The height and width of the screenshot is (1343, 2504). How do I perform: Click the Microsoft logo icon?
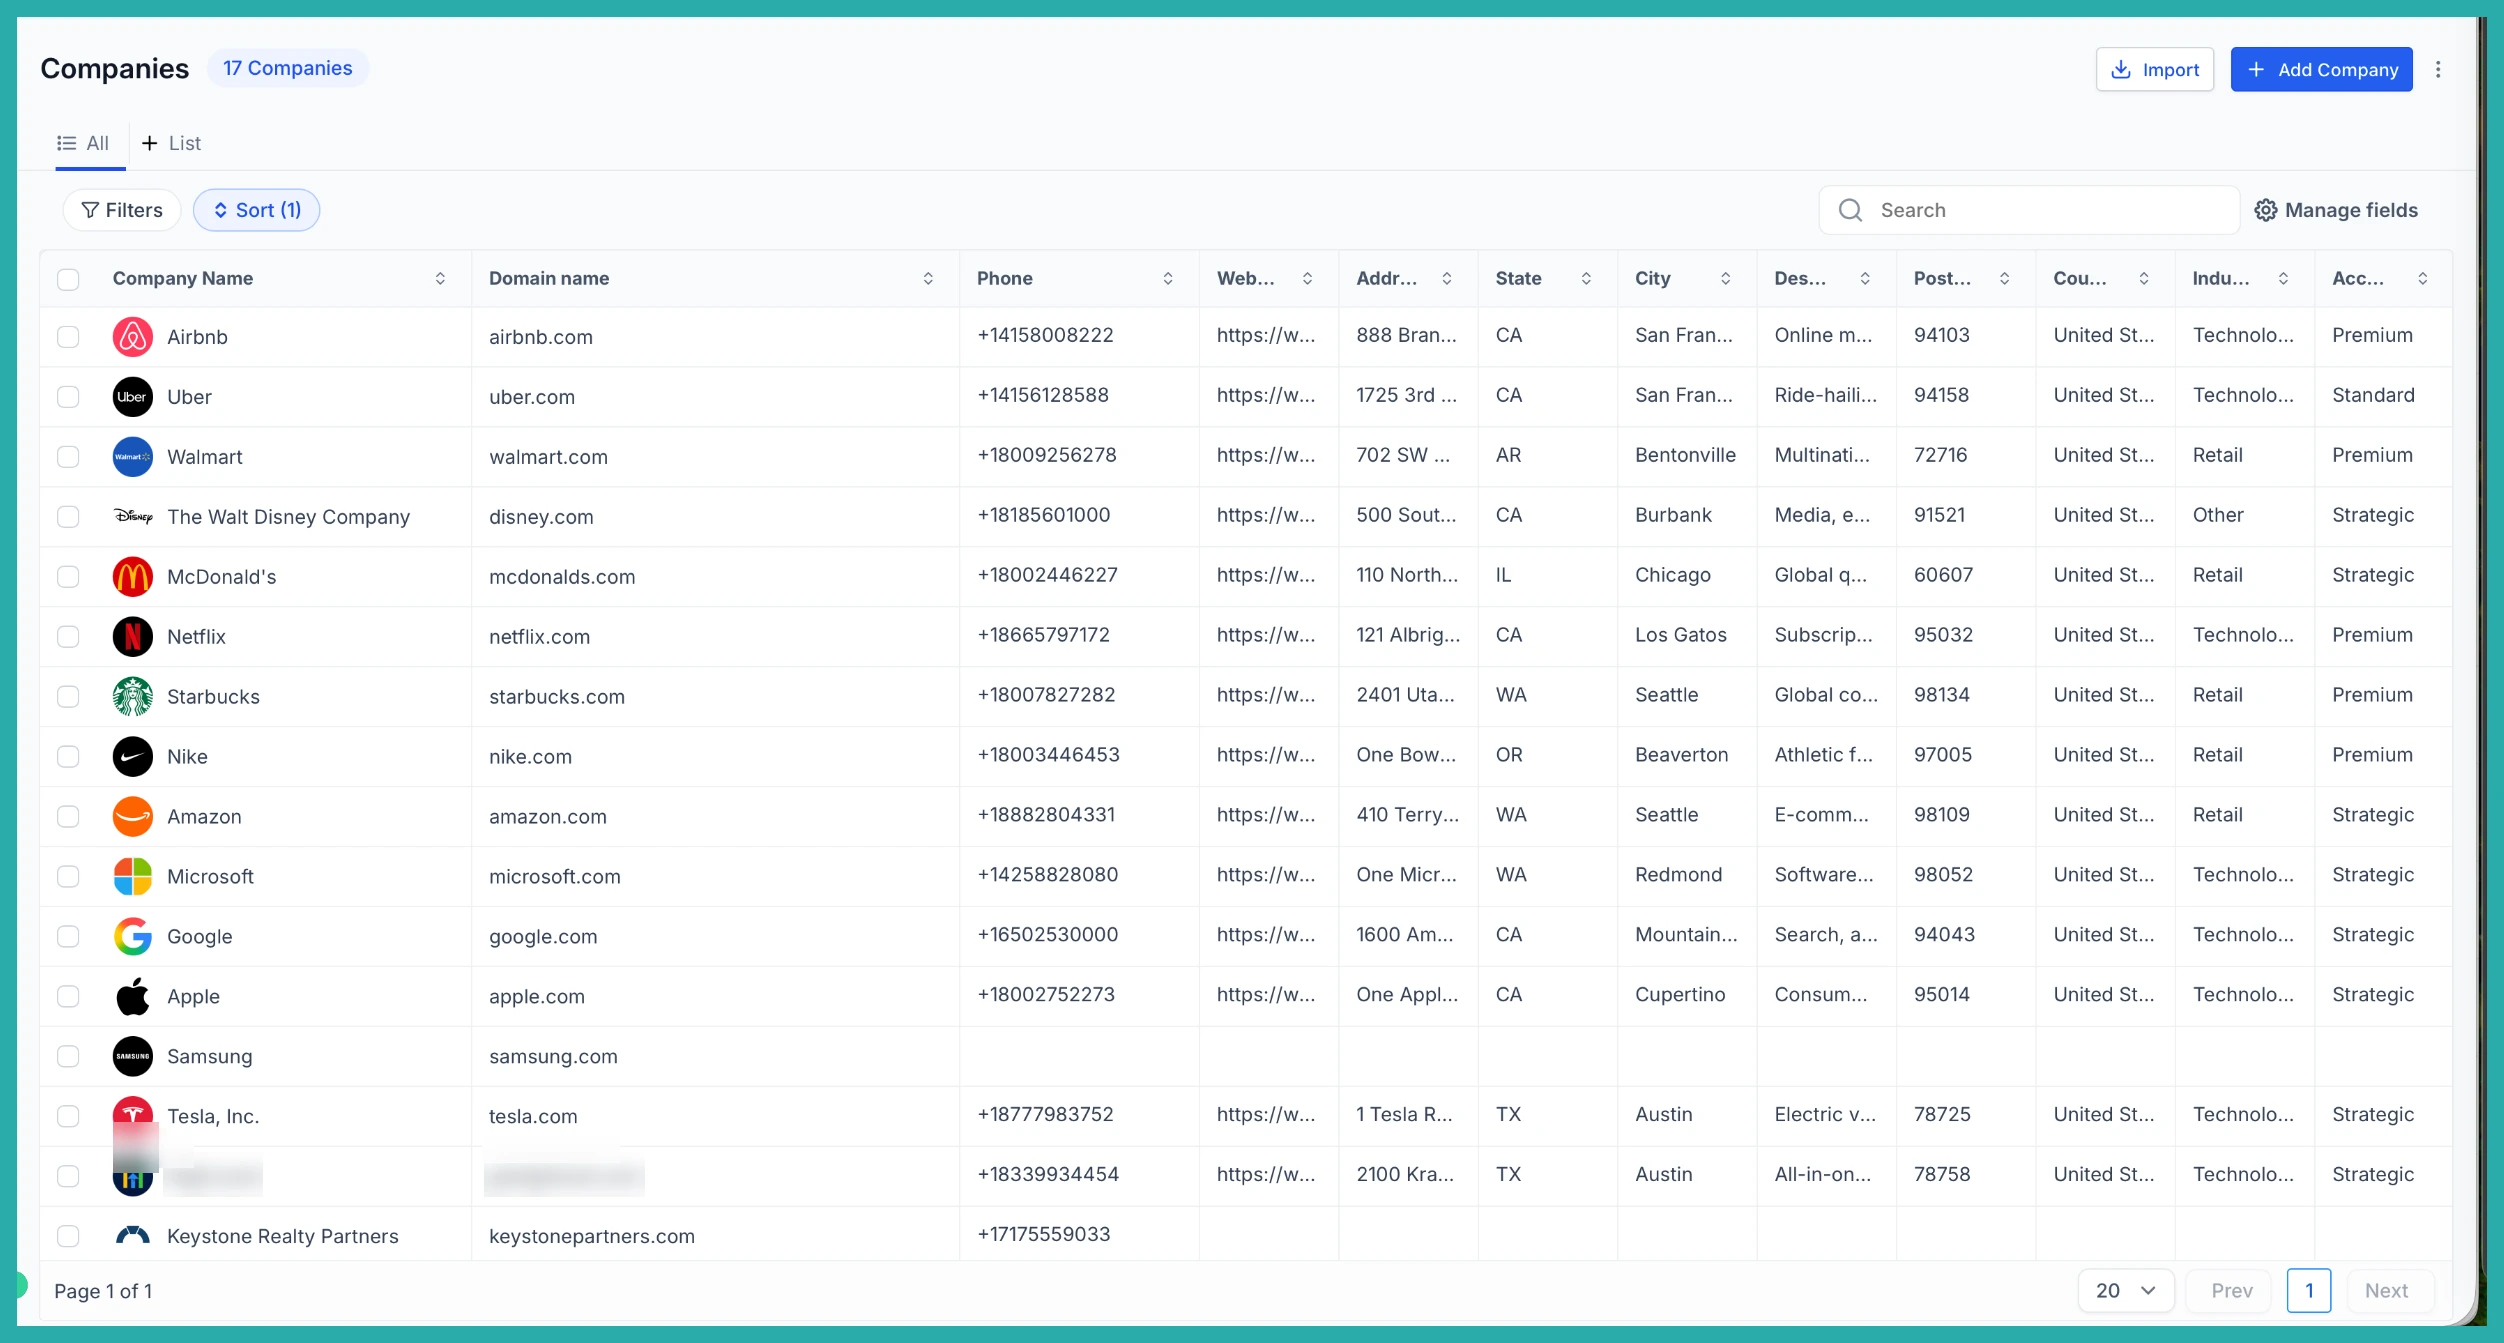coord(132,877)
